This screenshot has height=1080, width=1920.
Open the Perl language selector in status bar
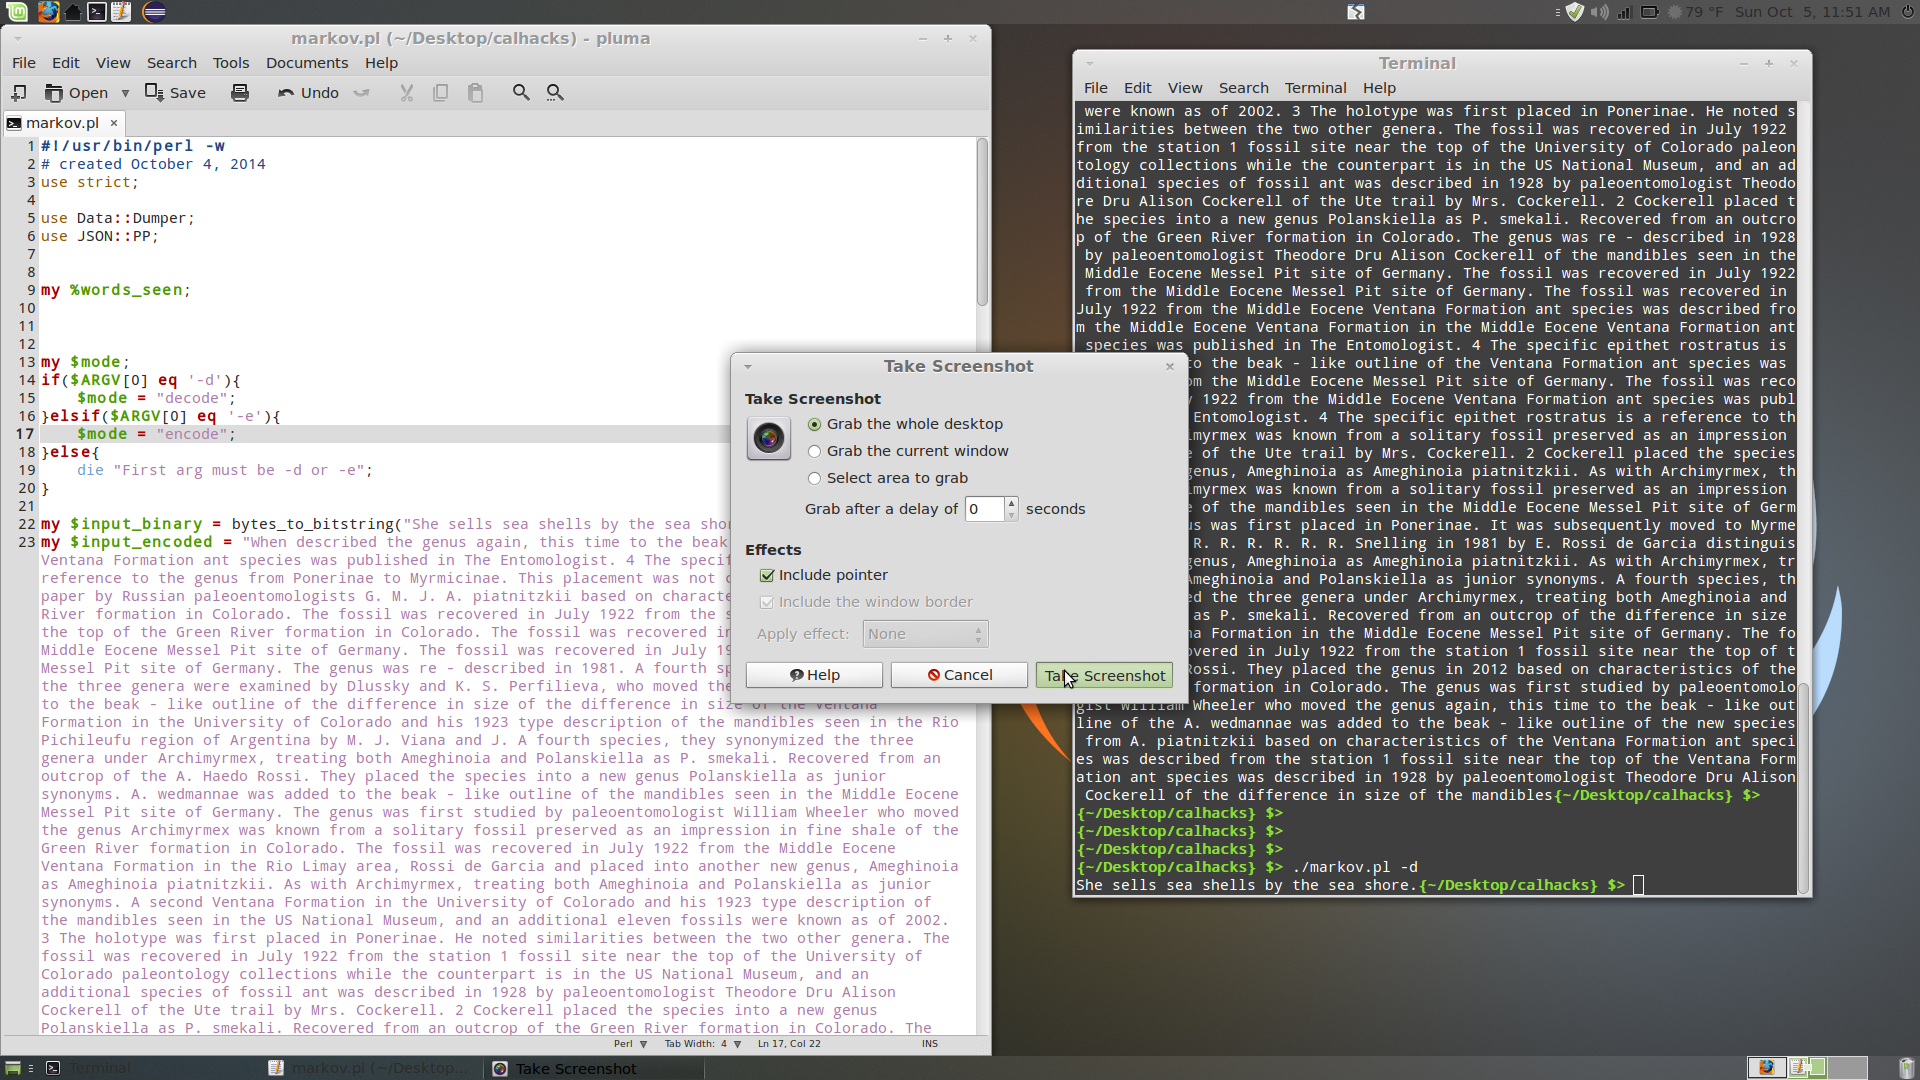pyautogui.click(x=630, y=1044)
